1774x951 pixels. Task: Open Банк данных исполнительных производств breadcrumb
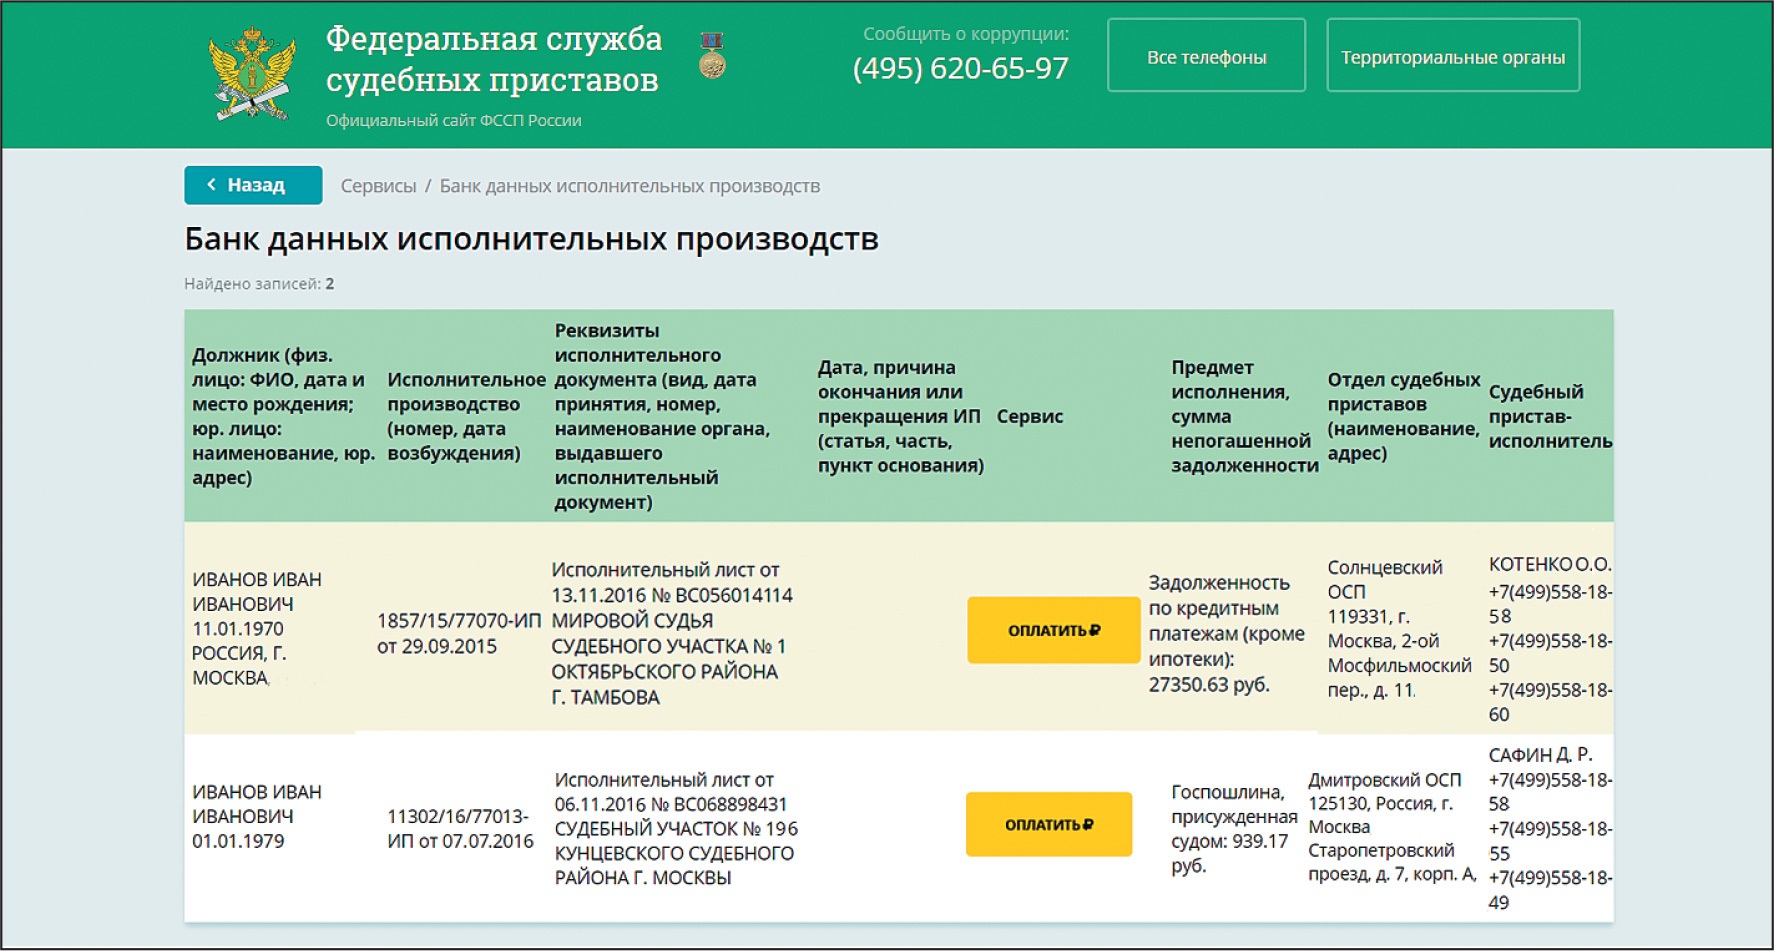[x=629, y=186]
